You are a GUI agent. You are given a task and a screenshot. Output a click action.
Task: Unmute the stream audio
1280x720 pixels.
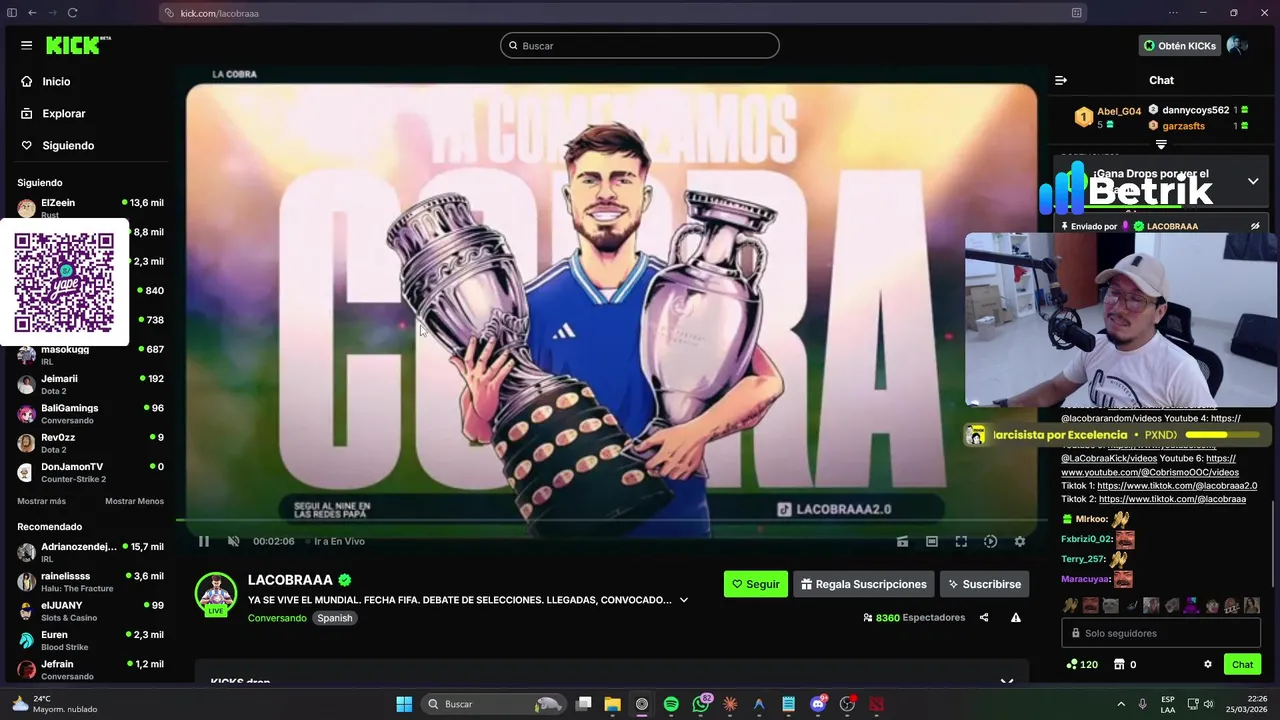click(233, 541)
